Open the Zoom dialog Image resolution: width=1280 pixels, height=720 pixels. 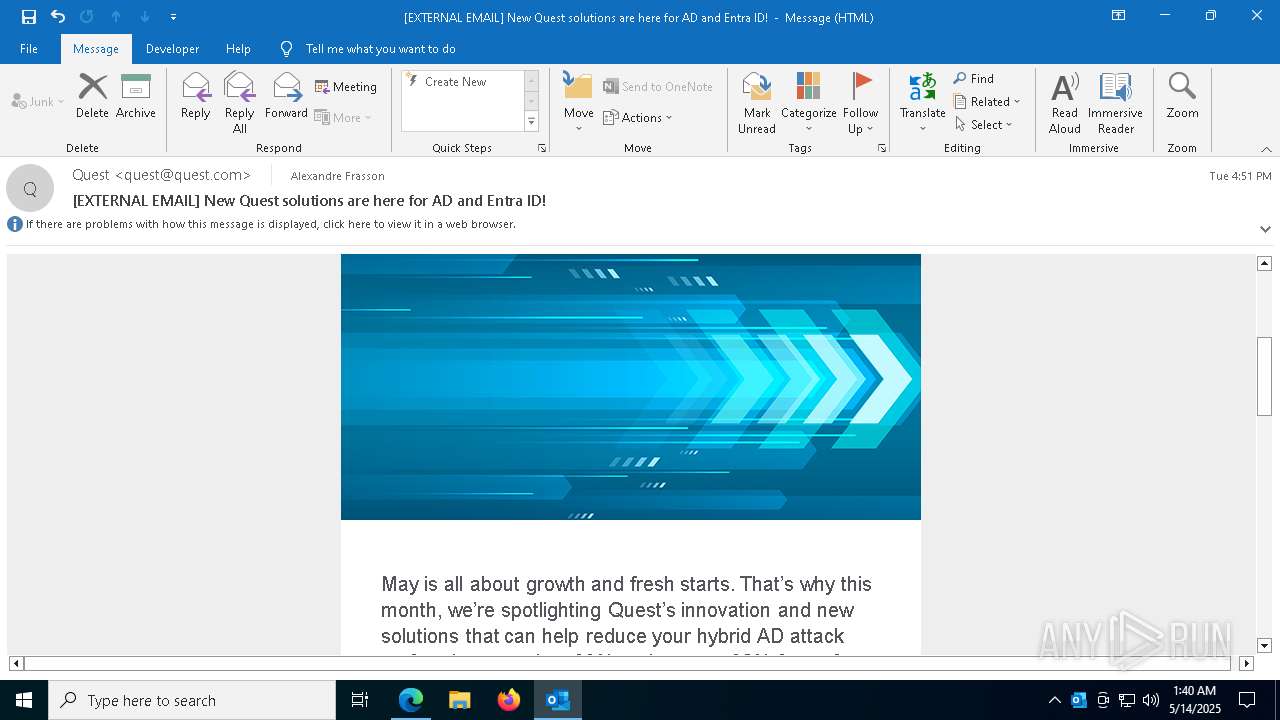1182,96
